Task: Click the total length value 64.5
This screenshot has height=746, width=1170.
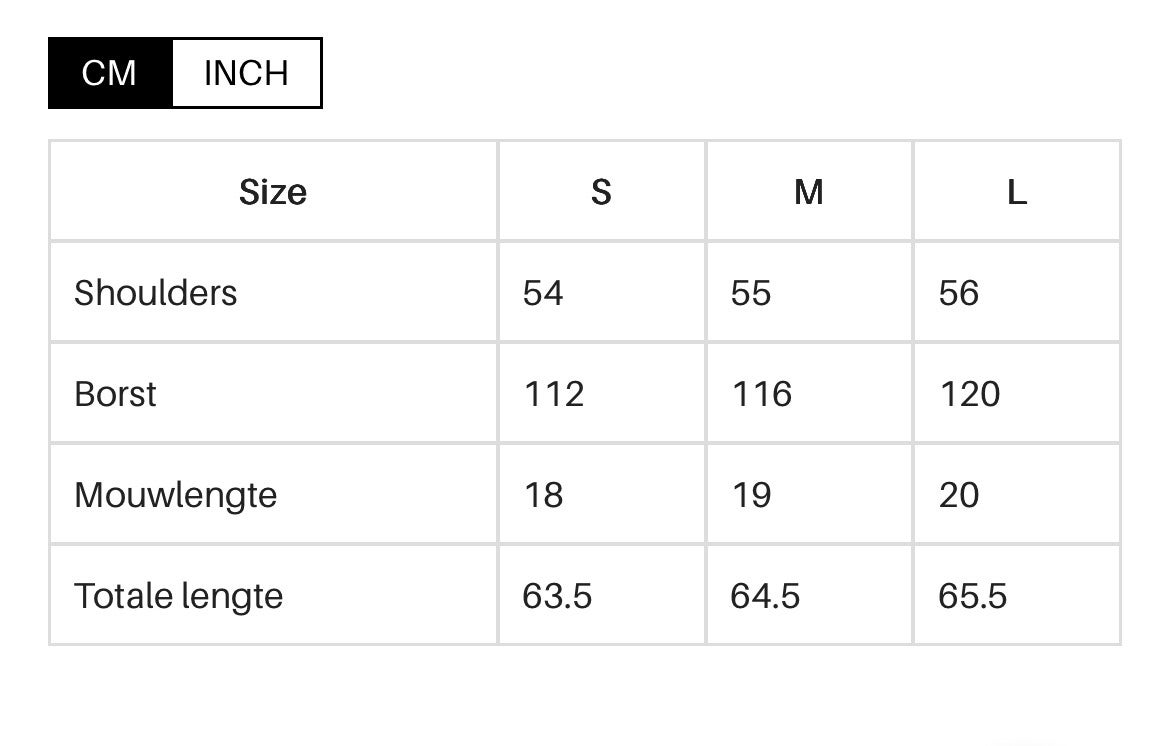Action: (x=766, y=596)
